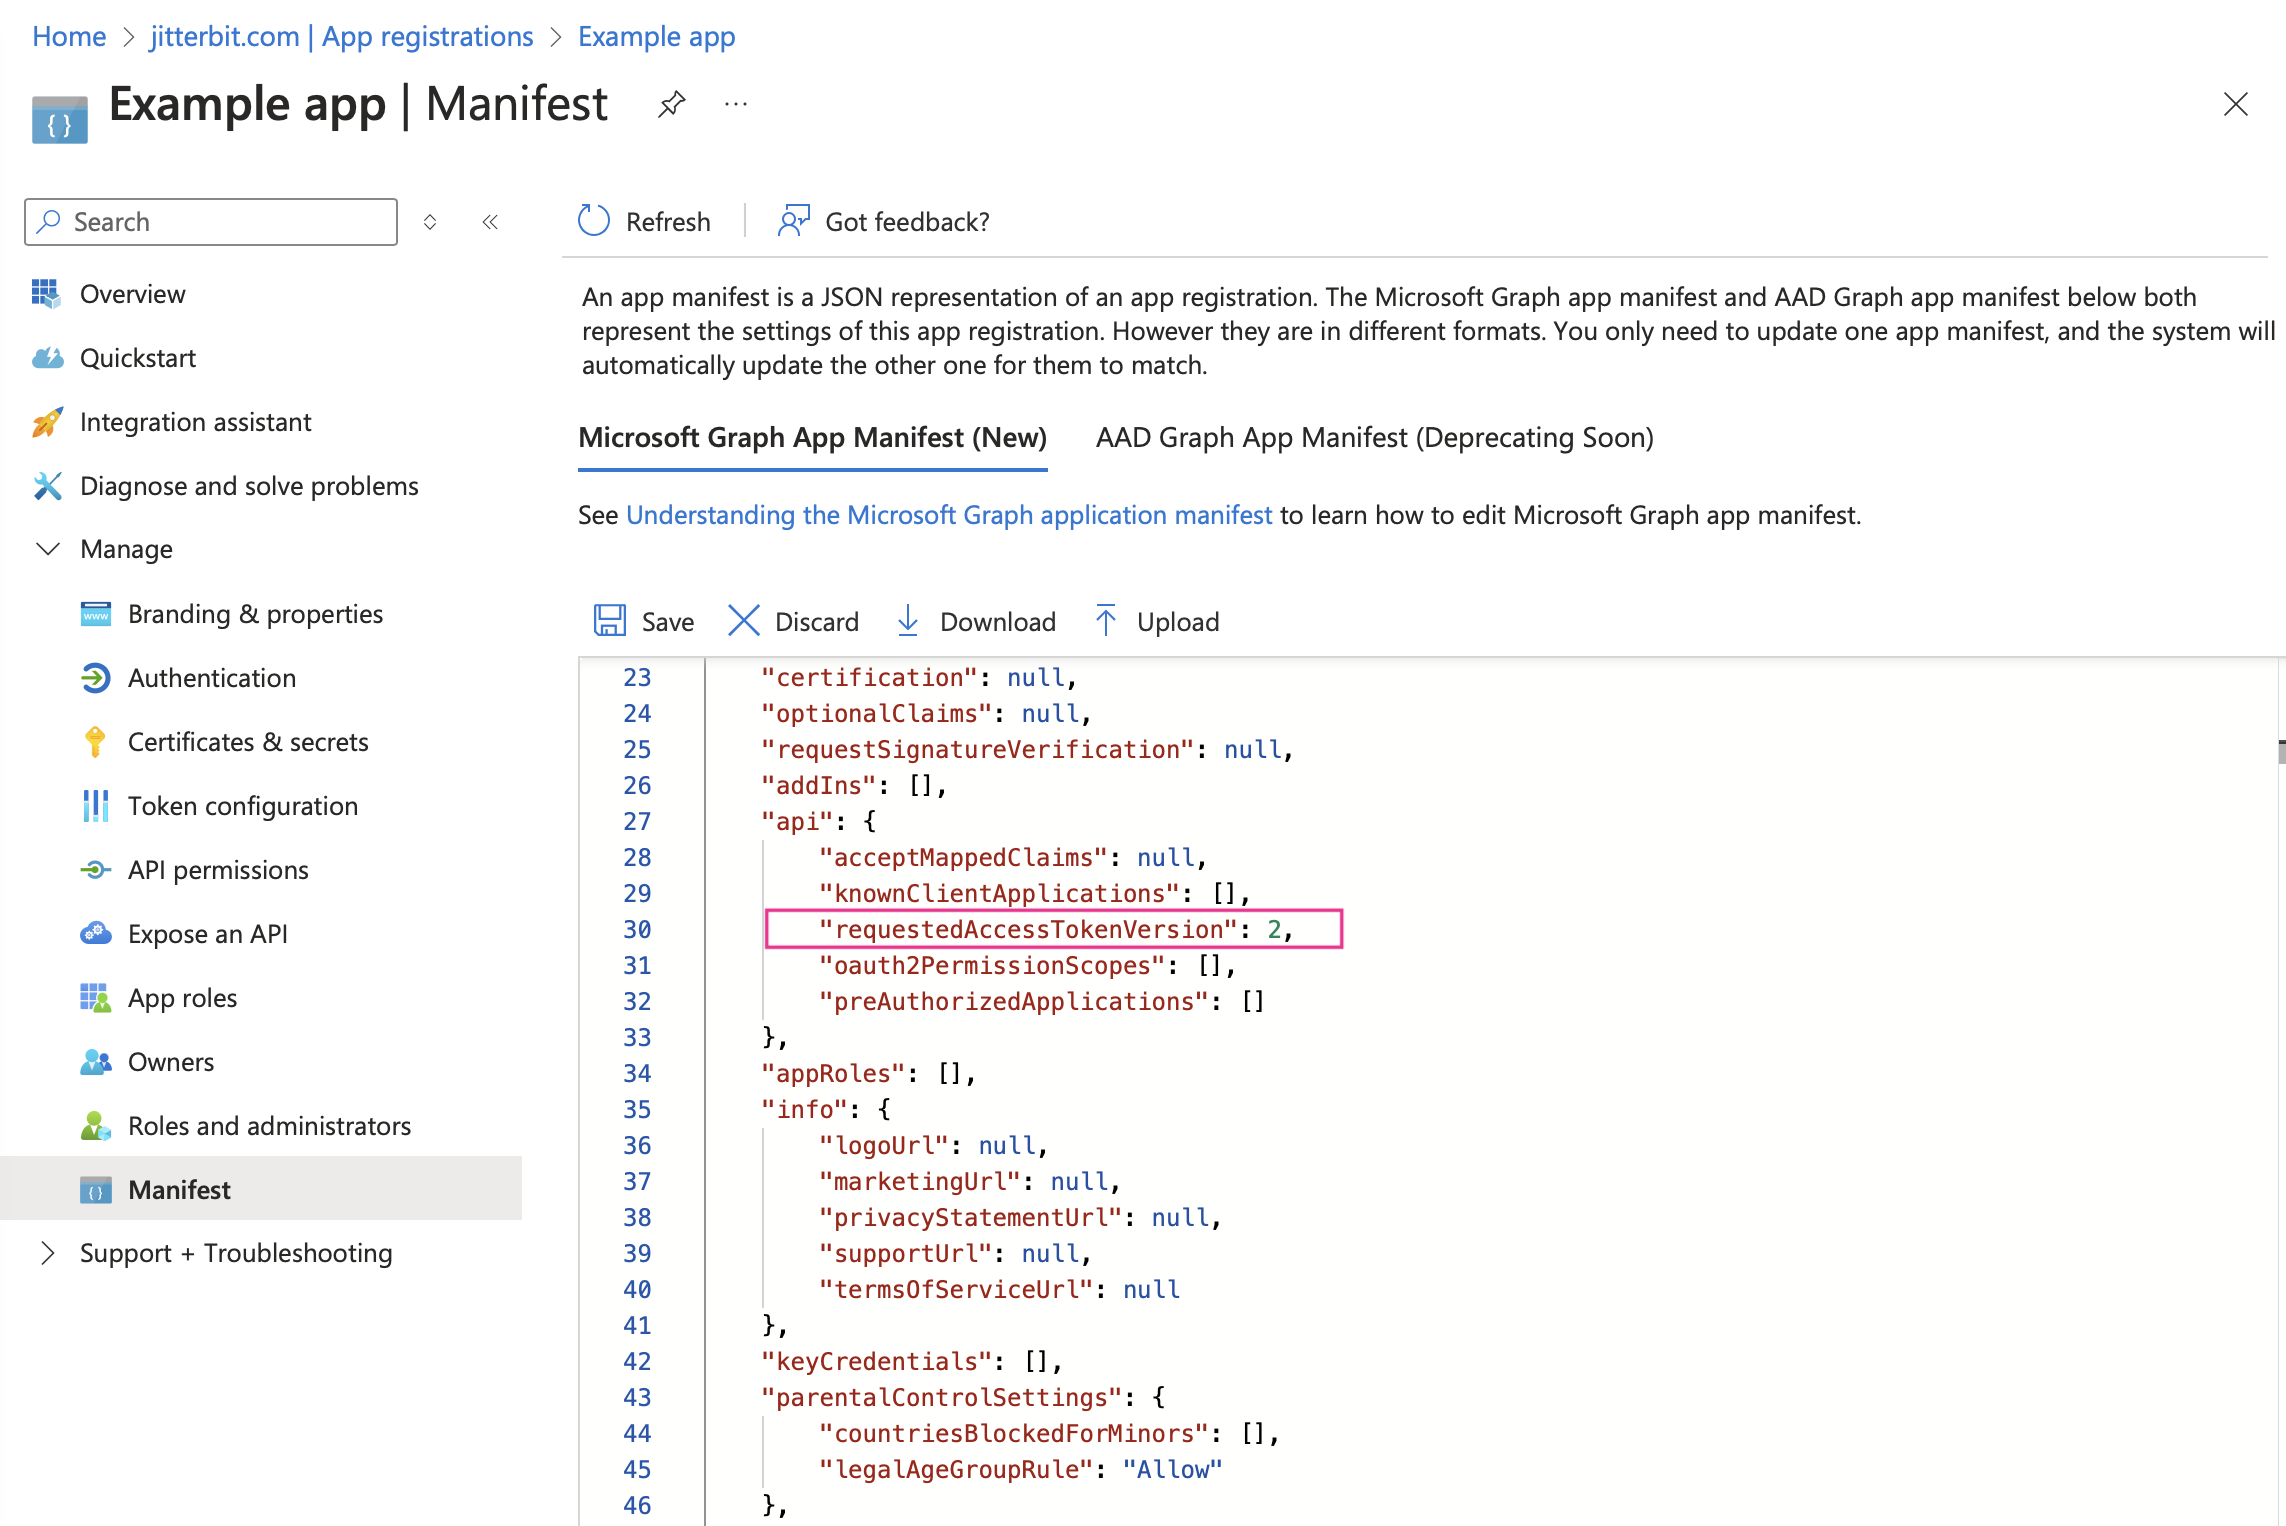Viewport: 2286px width, 1526px height.
Task: Click the Expose an API cloud icon
Action: click(x=95, y=933)
